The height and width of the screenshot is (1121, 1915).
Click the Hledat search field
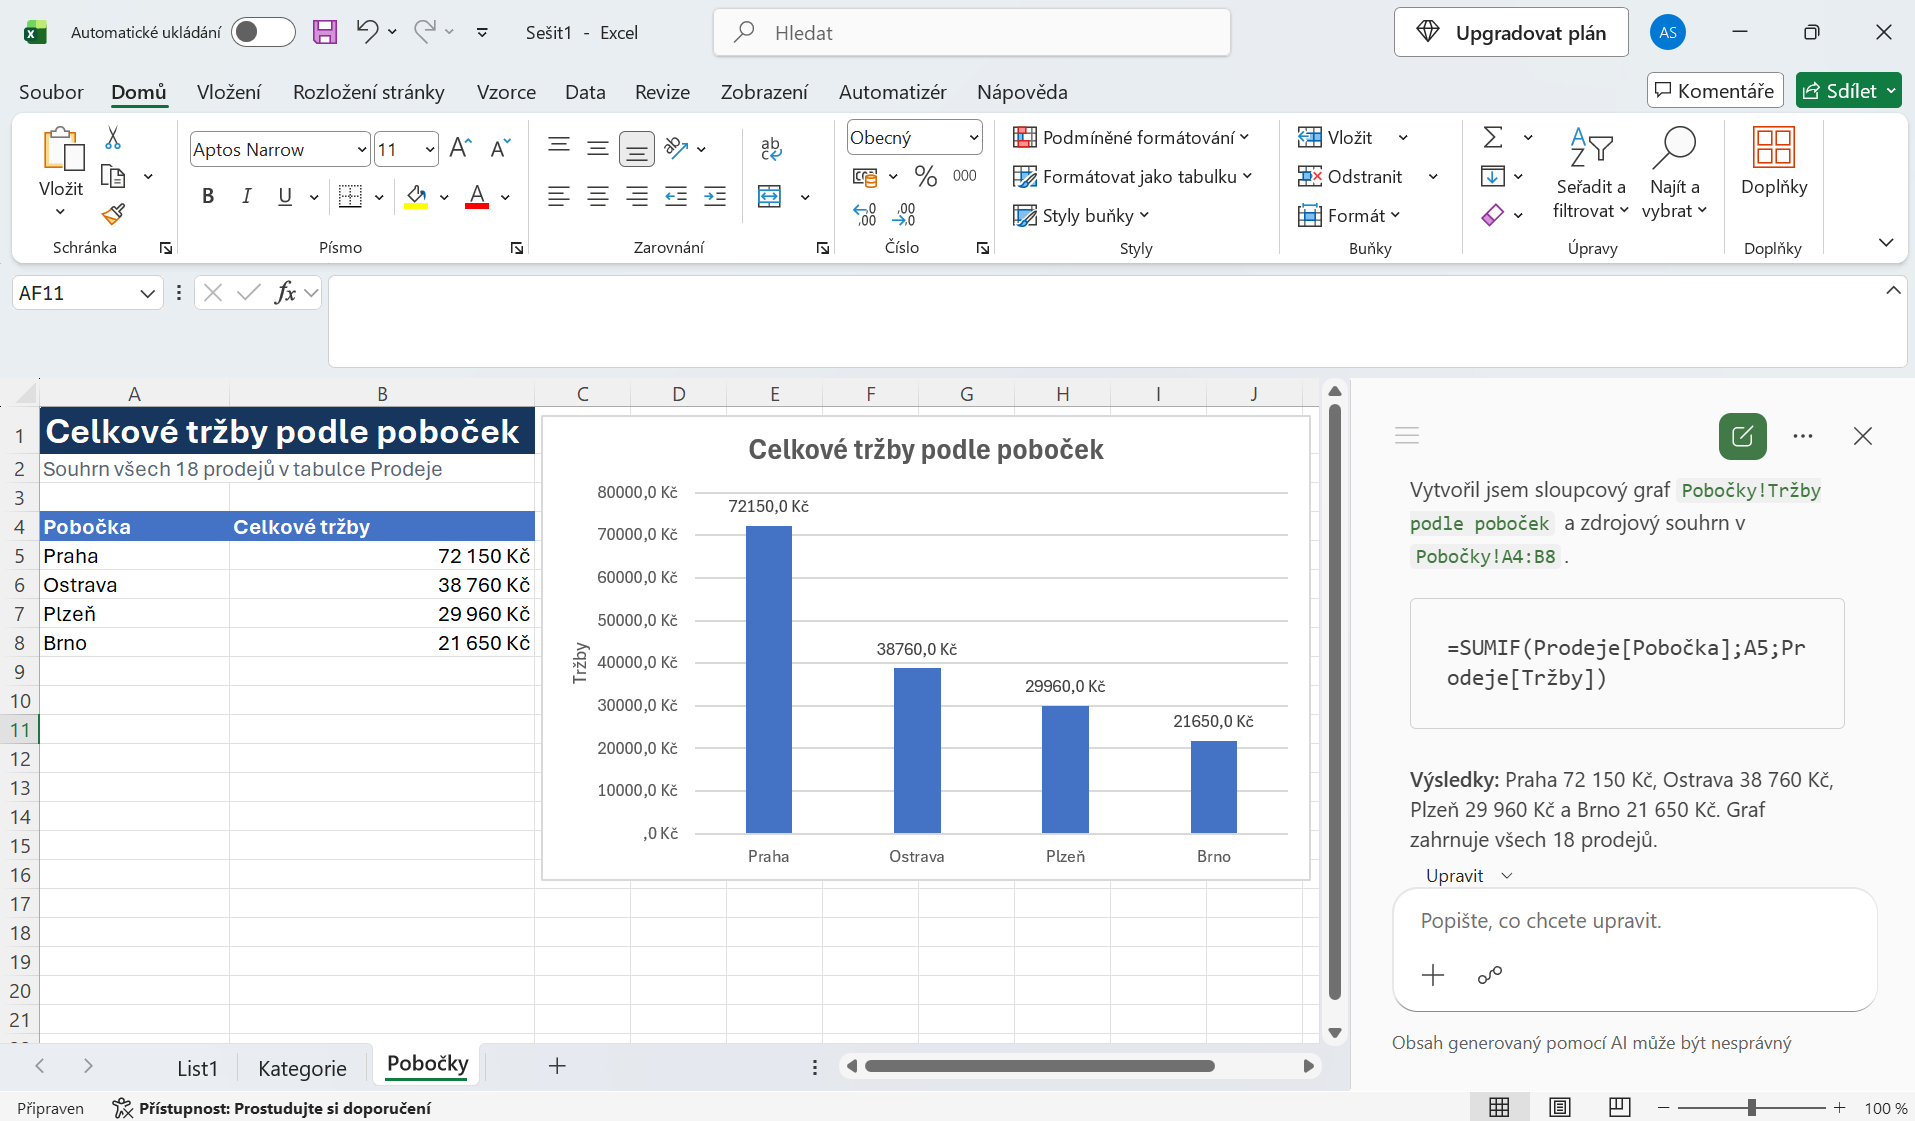click(x=972, y=33)
